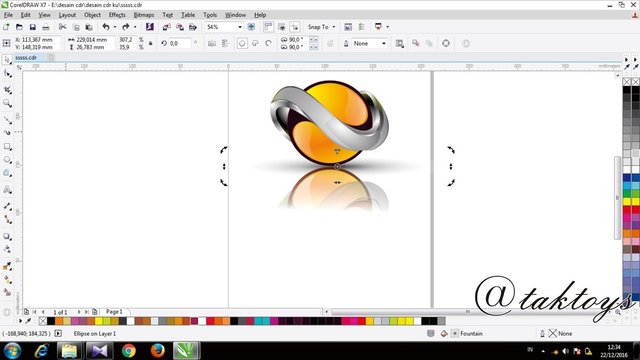Viewport: 640px width, 360px height.
Task: Click the Redo arrow button
Action: 126,27
